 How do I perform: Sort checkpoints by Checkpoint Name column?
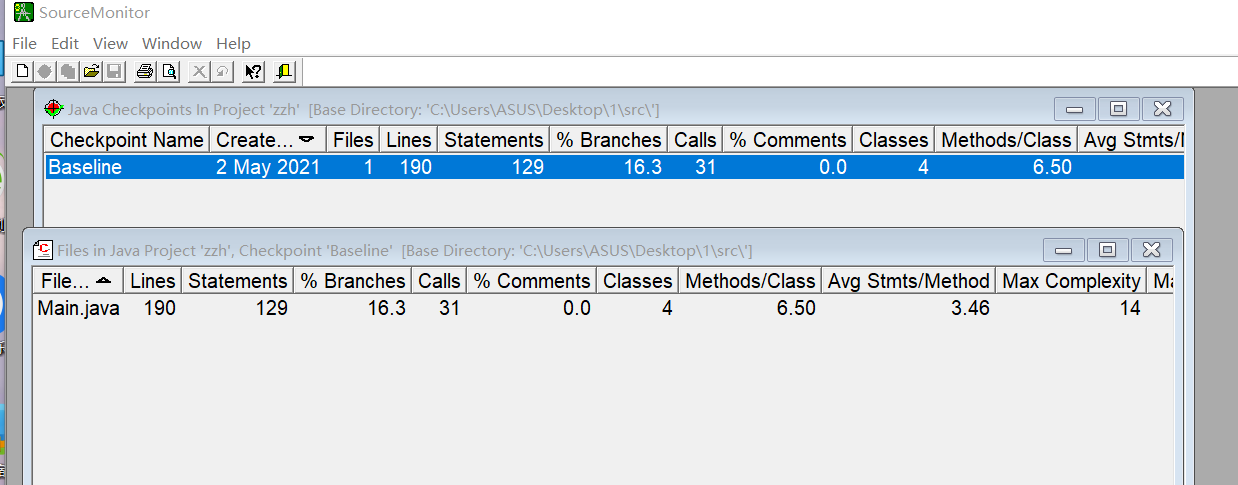127,140
